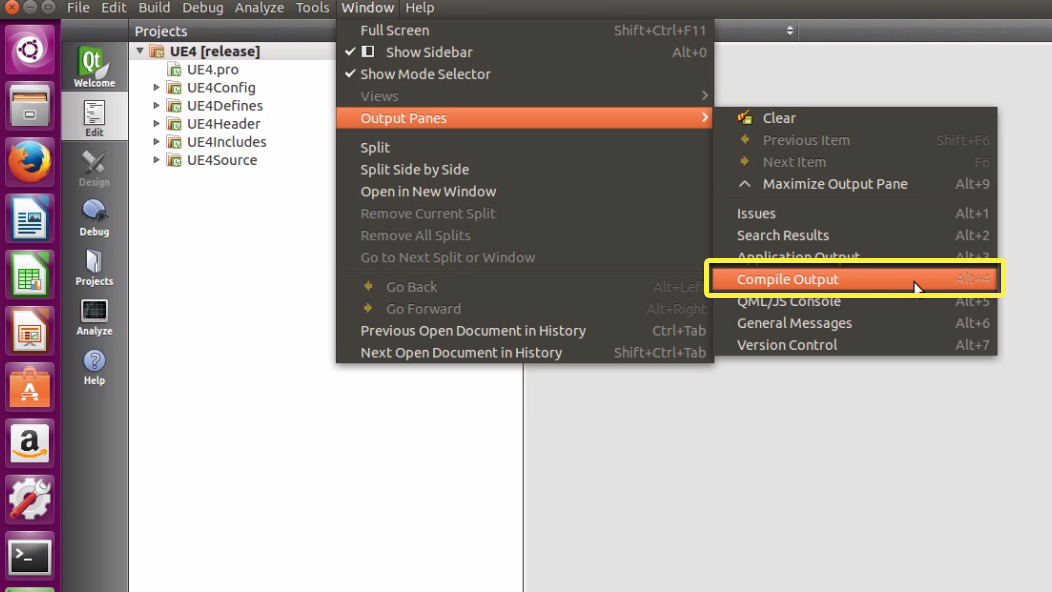Close the Window menu
1052x592 pixels.
368,8
